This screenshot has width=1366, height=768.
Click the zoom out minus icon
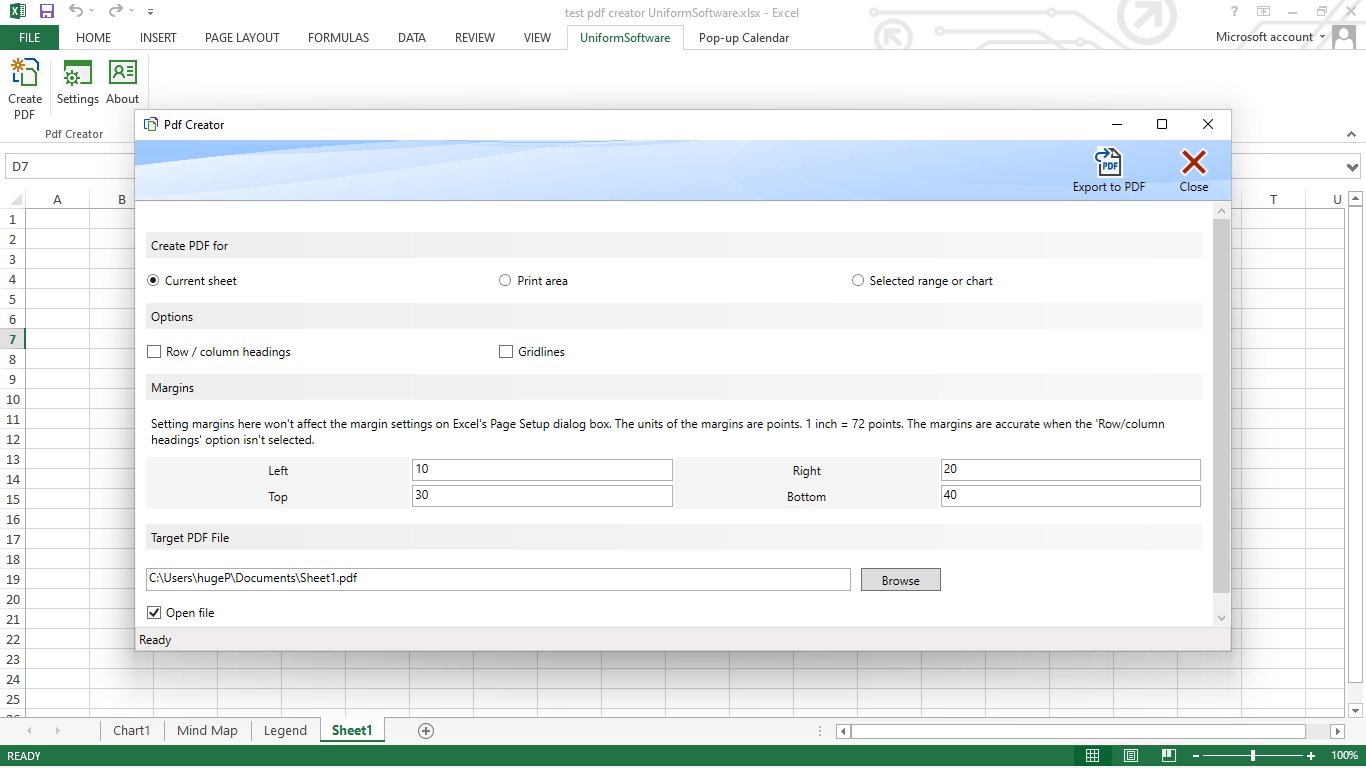point(1195,756)
